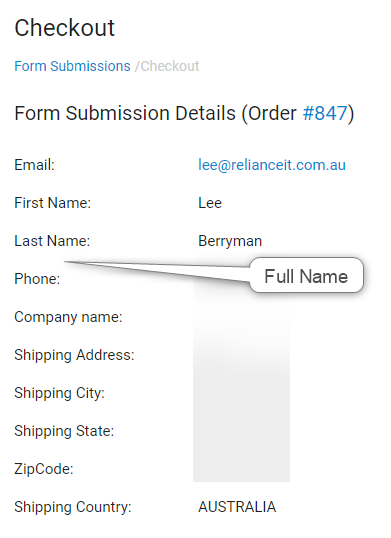Click the ZipCode label
Screen dimensions: 391x538
click(x=44, y=469)
